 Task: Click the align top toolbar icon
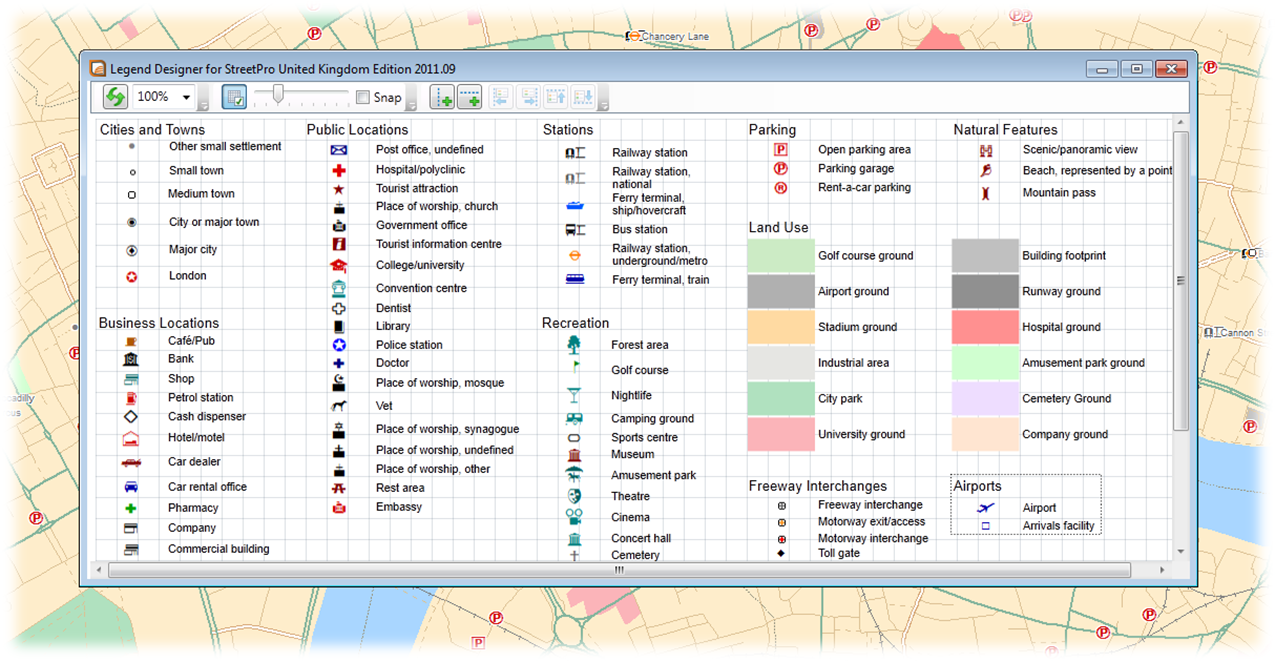556,97
